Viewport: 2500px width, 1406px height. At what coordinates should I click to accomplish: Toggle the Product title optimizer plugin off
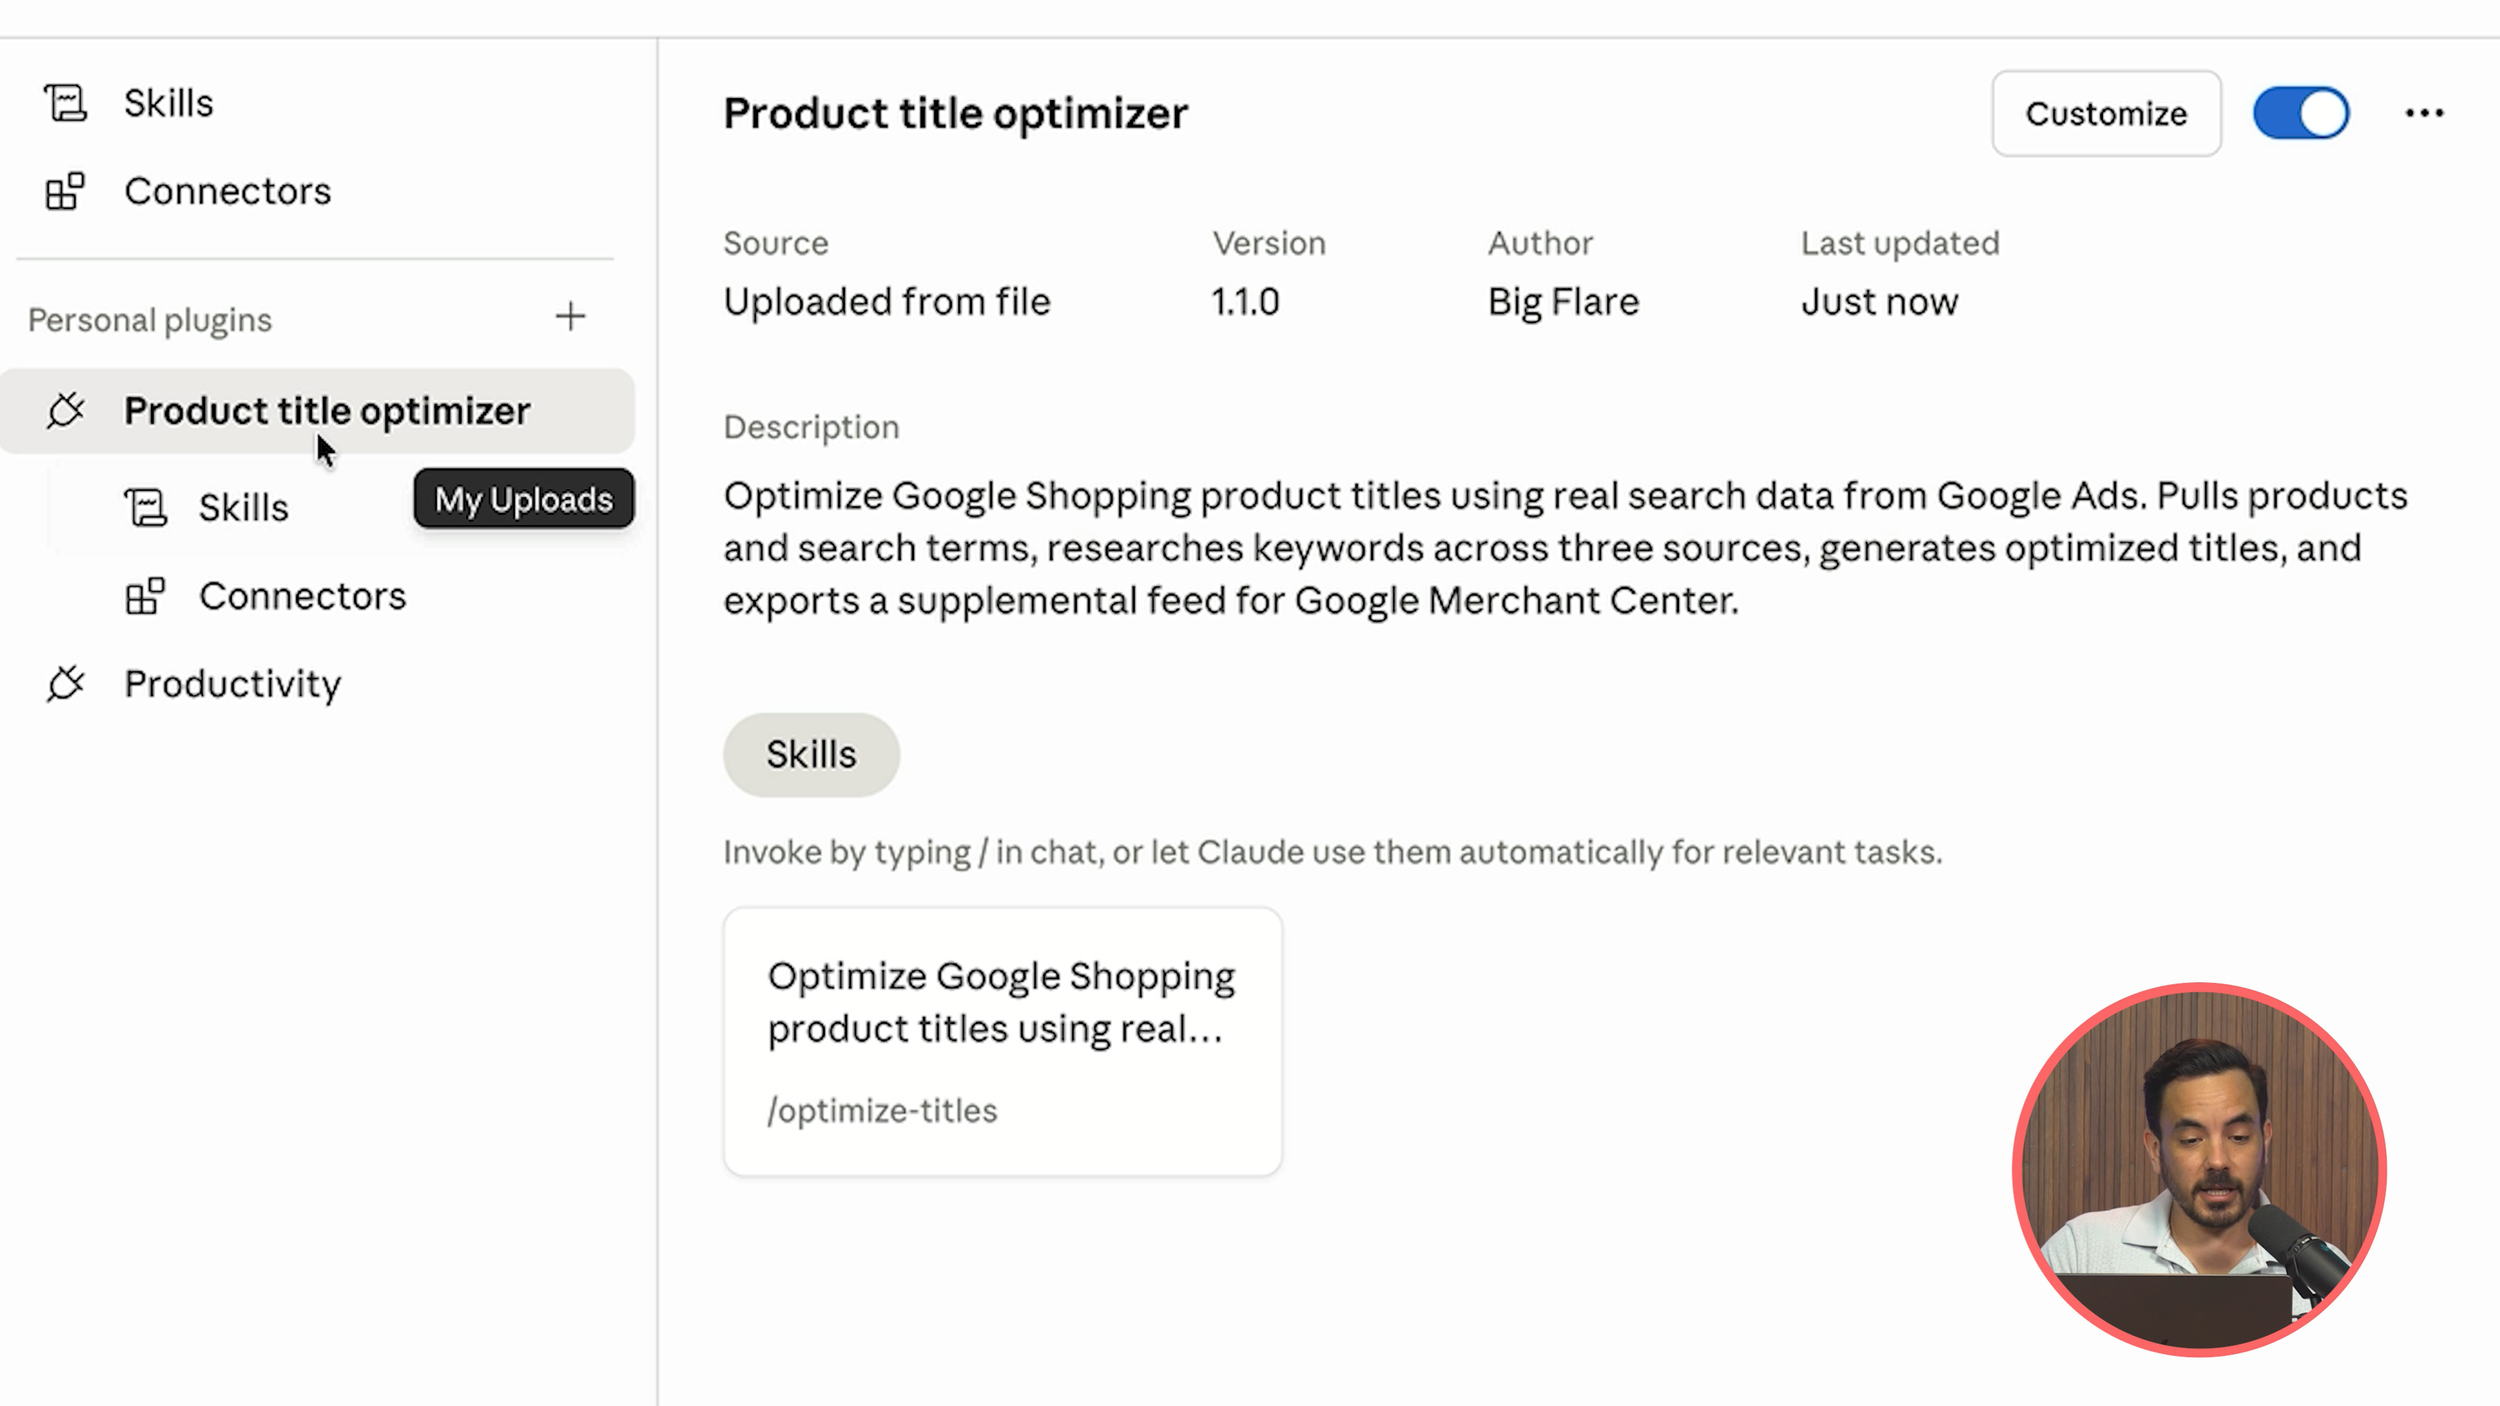coord(2300,113)
